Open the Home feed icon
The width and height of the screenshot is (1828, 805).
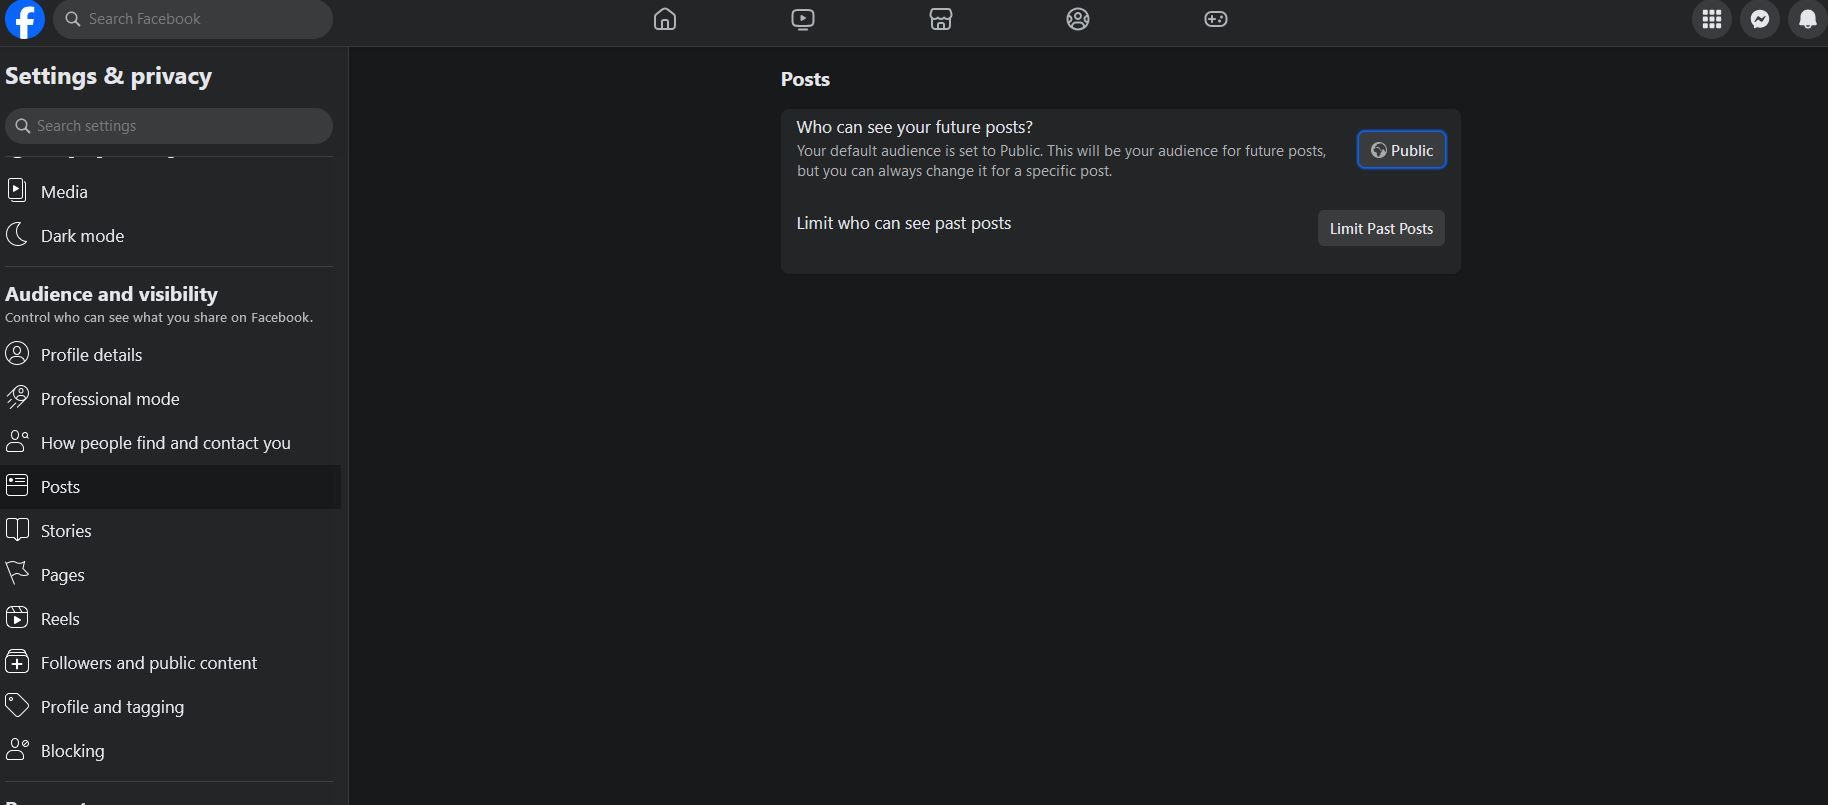point(665,19)
